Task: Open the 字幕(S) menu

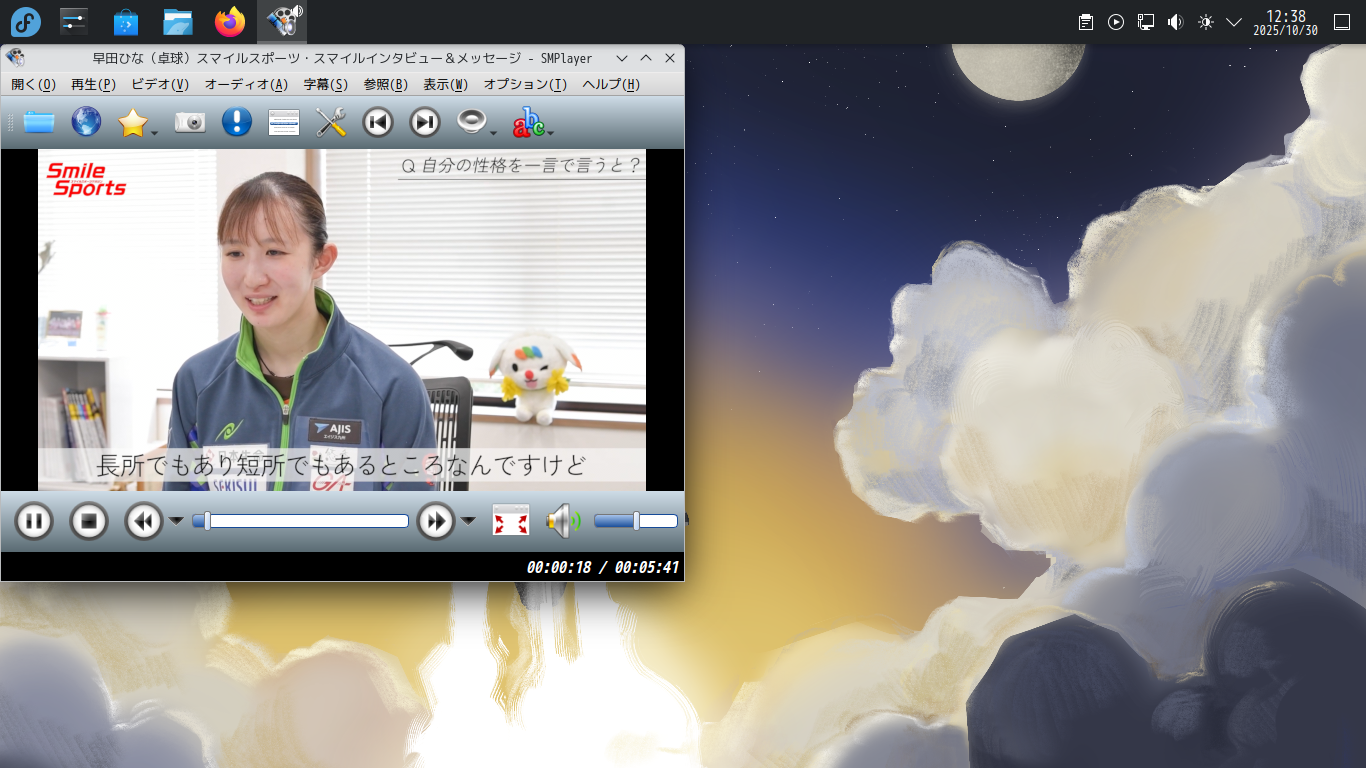Action: point(326,85)
